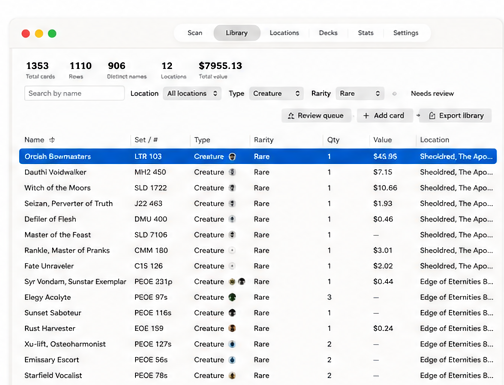Select the Starfield Vocalist row
The image size is (504, 385).
coord(258,375)
